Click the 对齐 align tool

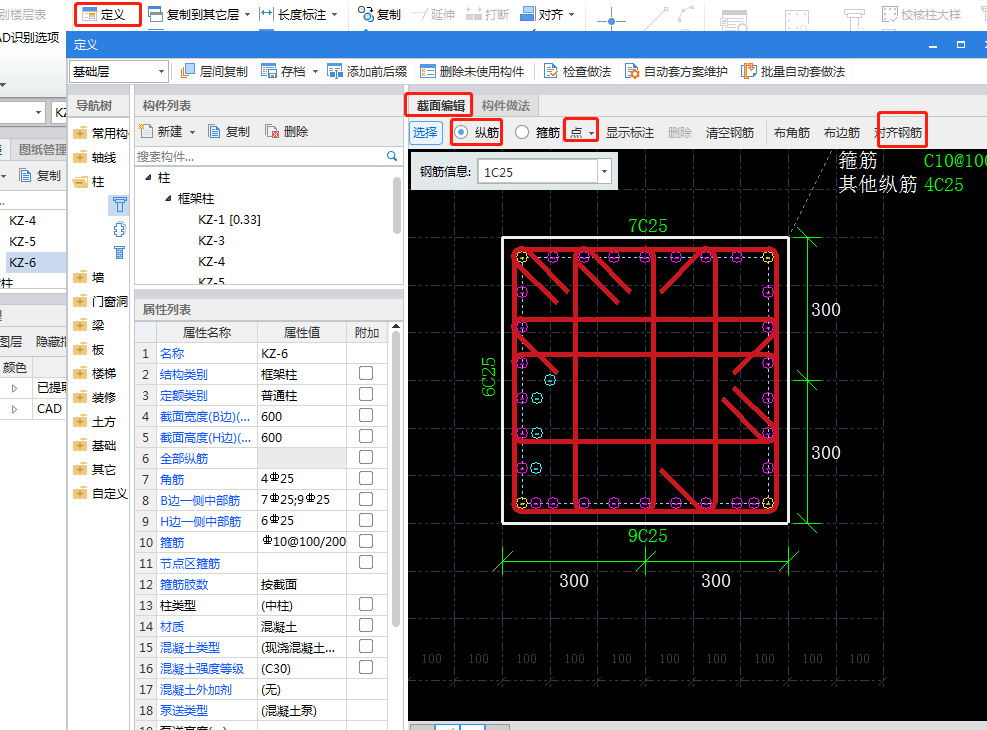[x=543, y=14]
